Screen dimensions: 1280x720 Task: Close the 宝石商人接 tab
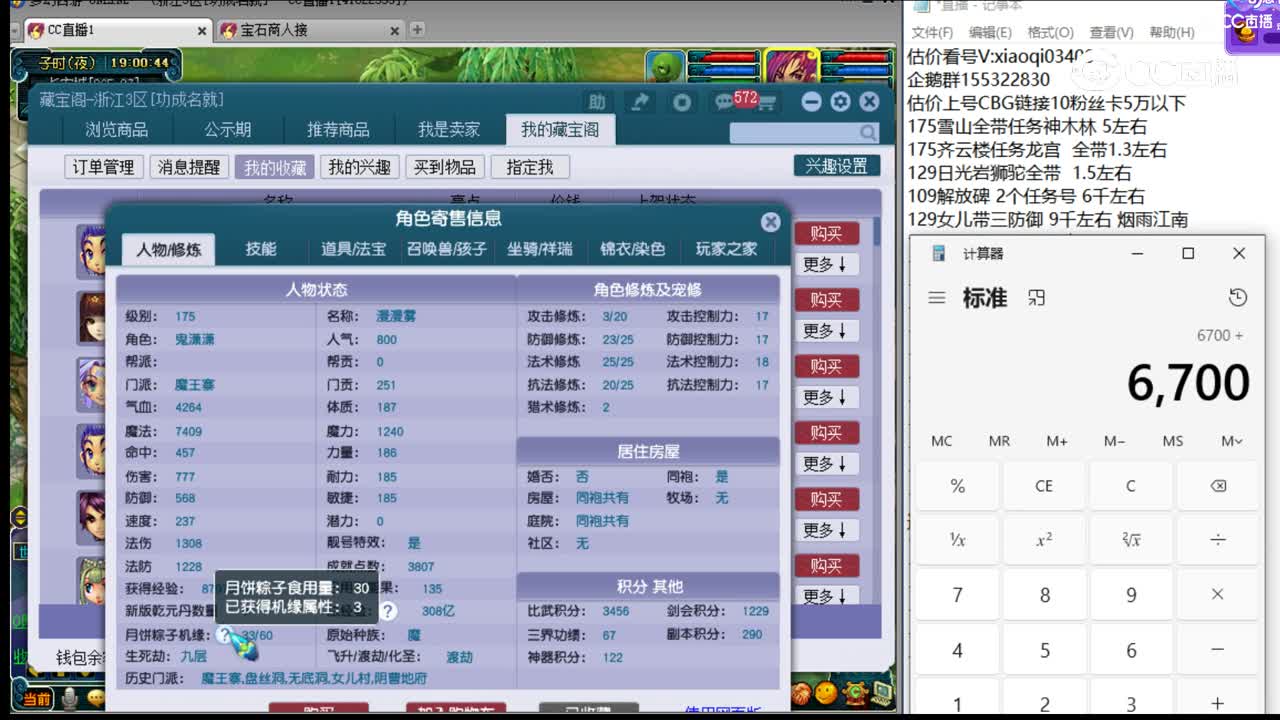(x=393, y=31)
